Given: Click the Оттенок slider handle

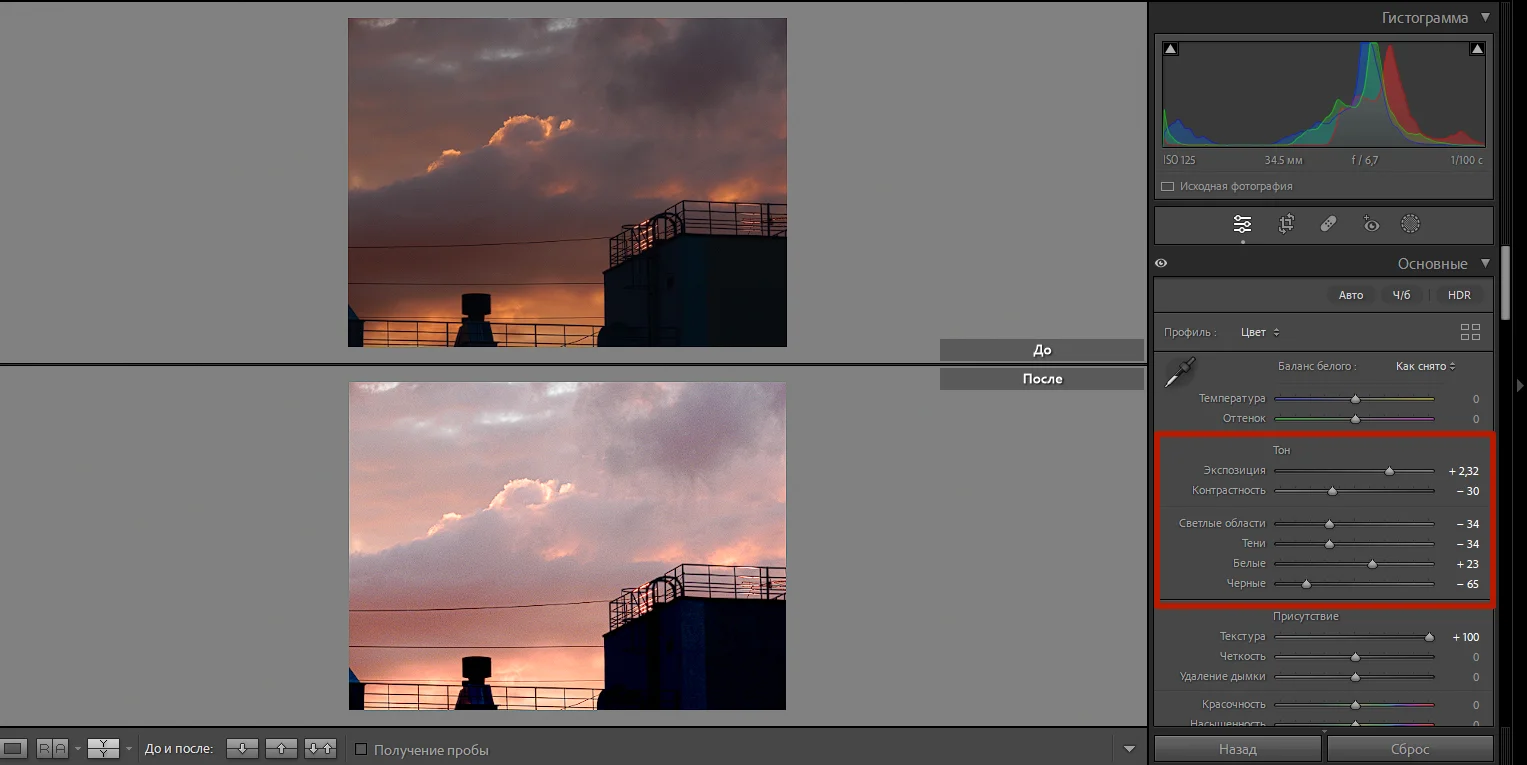Looking at the screenshot, I should (1355, 419).
